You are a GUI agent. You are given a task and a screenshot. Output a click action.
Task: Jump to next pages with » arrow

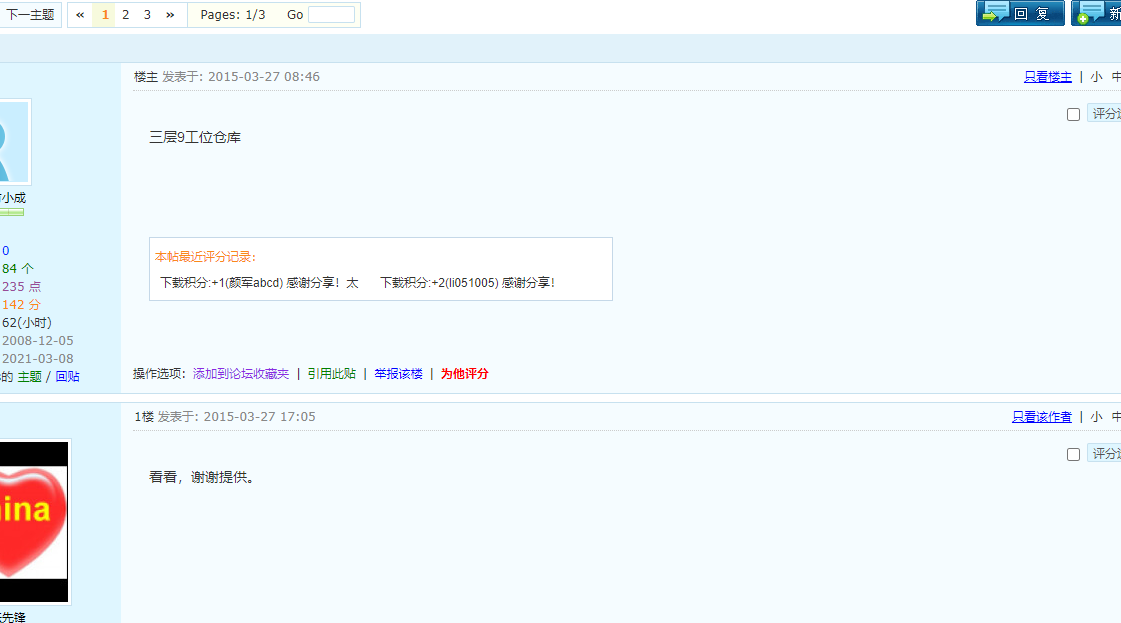[170, 15]
